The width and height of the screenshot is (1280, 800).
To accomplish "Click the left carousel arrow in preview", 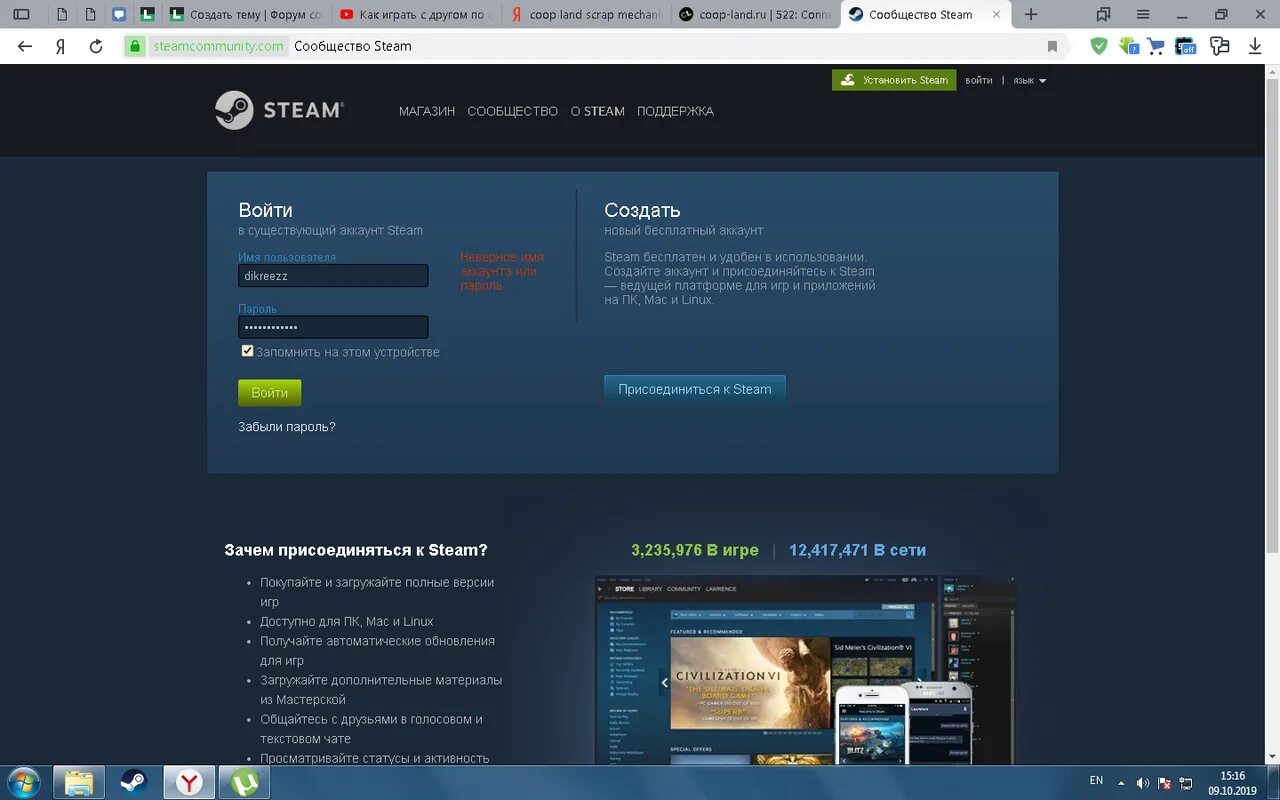I will click(x=664, y=683).
